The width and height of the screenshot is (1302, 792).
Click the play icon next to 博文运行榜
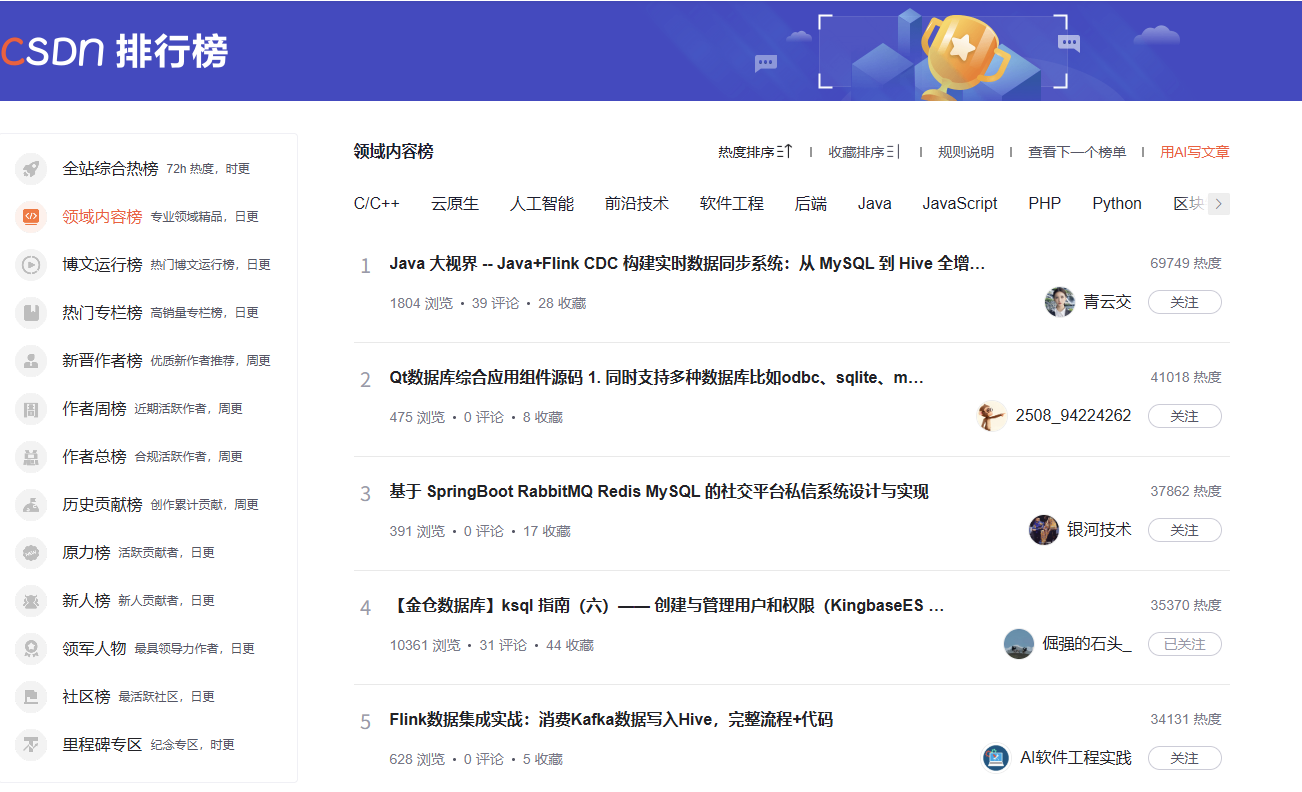pyautogui.click(x=31, y=265)
